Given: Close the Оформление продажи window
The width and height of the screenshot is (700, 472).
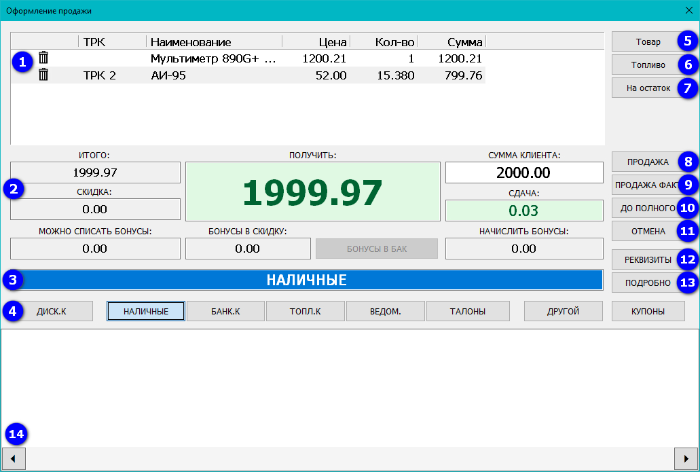Looking at the screenshot, I should pos(687,11).
